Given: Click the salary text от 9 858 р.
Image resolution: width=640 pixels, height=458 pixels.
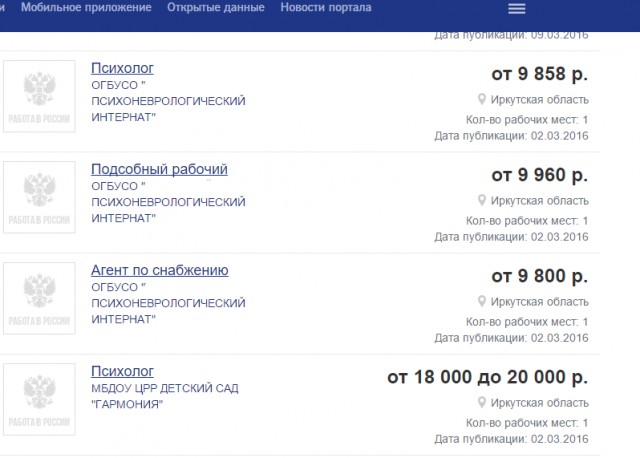Looking at the screenshot, I should (x=539, y=74).
